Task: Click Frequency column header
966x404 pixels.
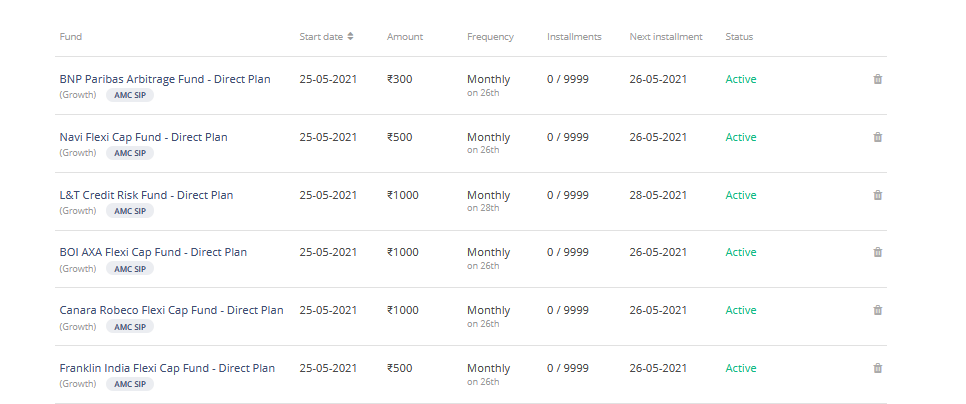Action: 490,36
